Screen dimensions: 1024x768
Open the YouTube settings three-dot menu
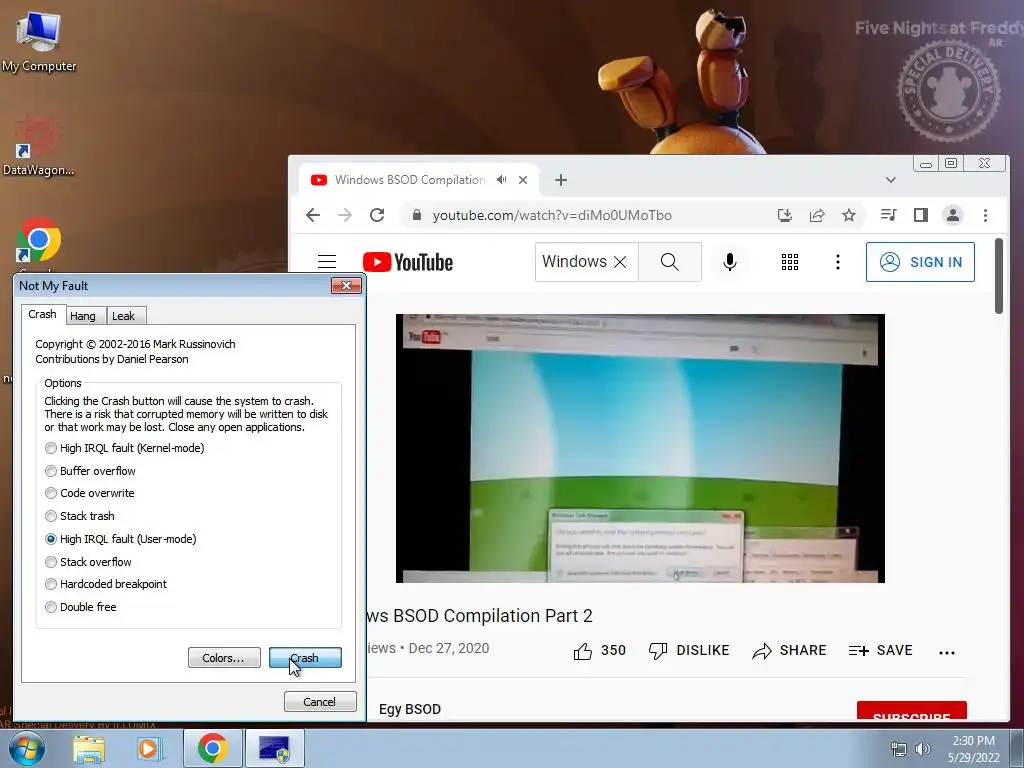point(838,262)
